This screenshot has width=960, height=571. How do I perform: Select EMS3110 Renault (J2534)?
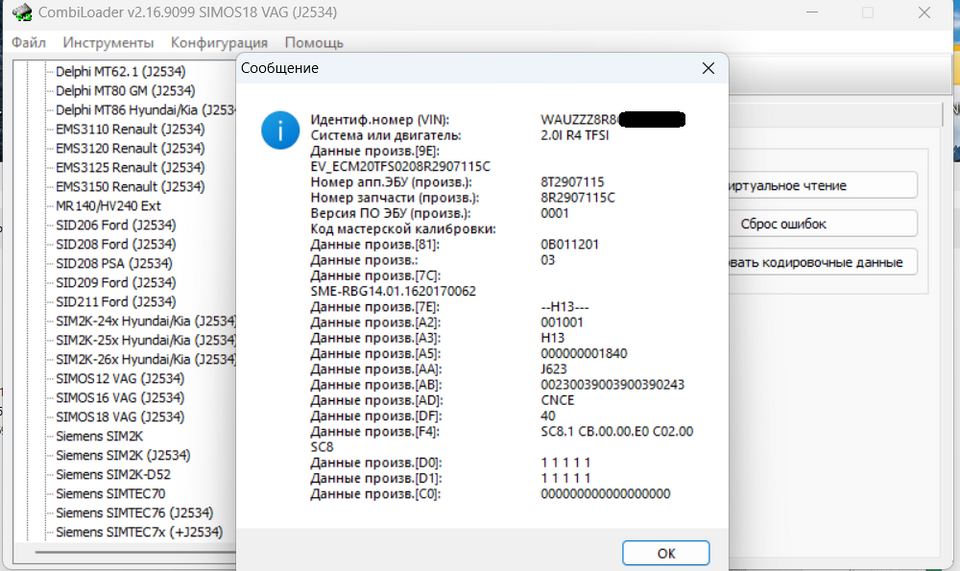tap(130, 129)
